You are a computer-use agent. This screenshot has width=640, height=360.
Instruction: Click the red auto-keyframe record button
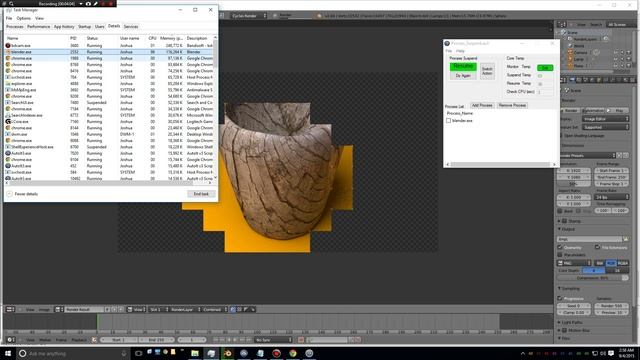301,340
